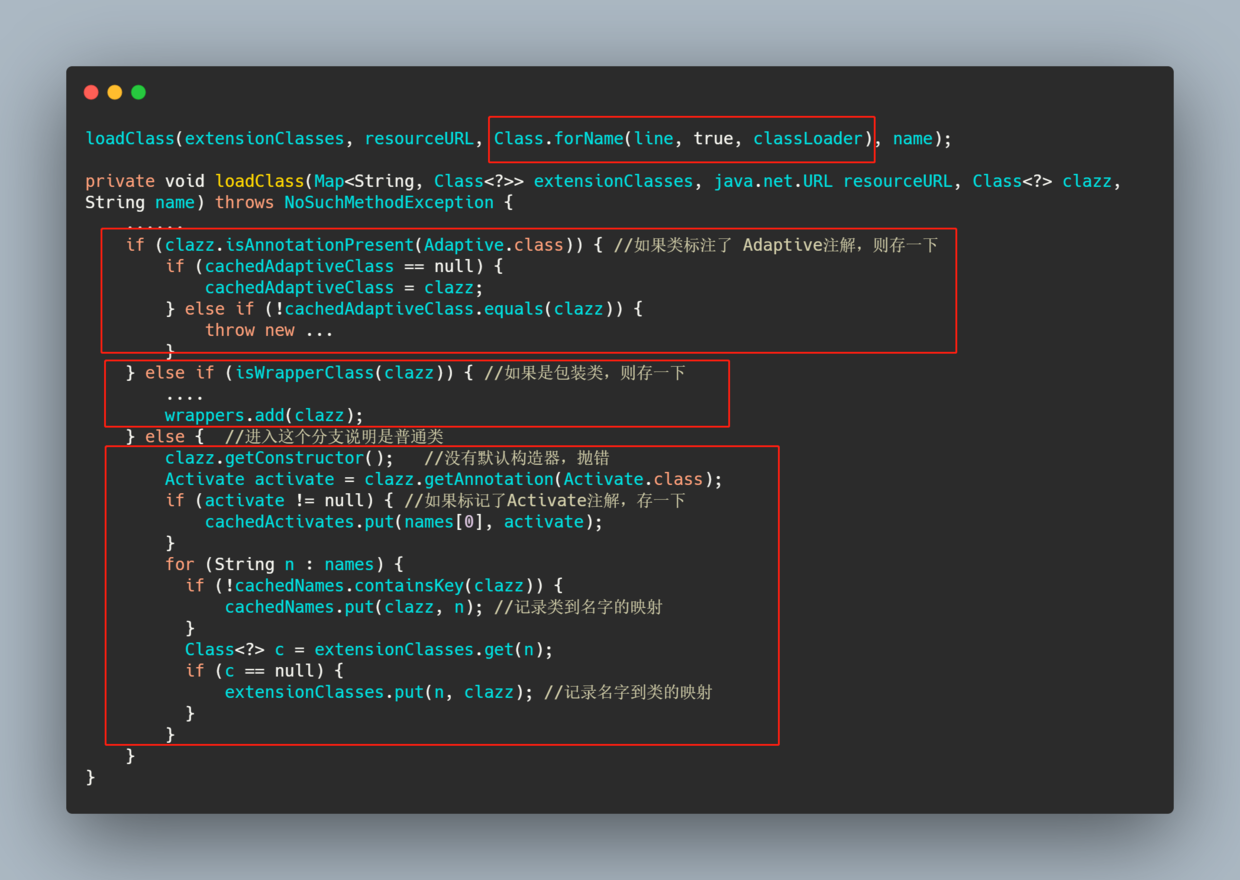This screenshot has width=1240, height=880.
Task: Click the red window control dot
Action: [x=91, y=91]
